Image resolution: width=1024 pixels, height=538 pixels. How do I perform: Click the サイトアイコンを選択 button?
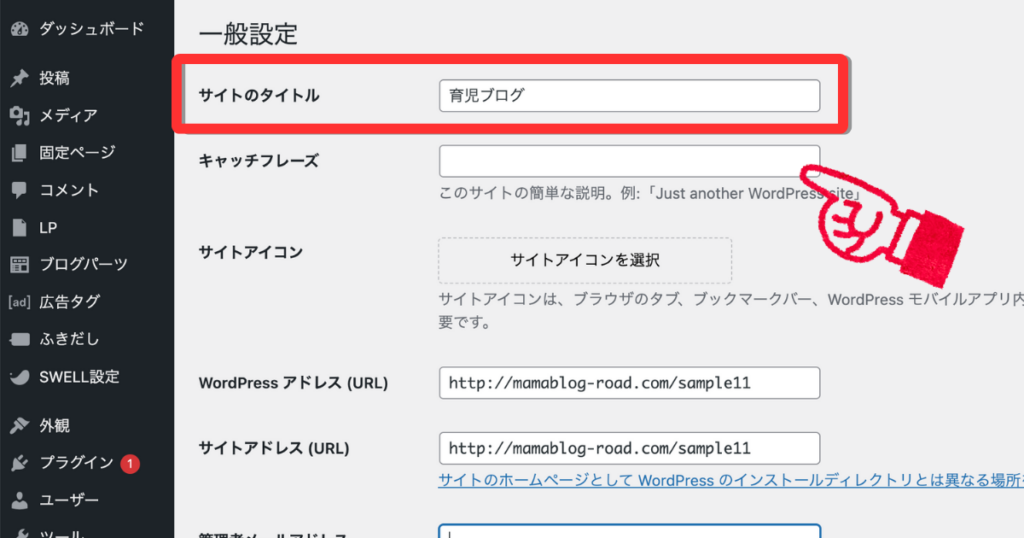click(585, 261)
